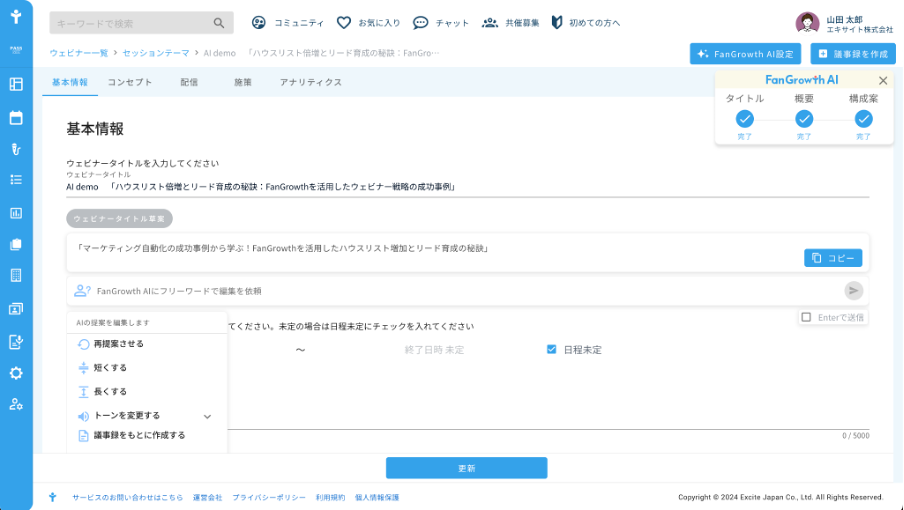
Task: Switch to the 施策 tab
Action: click(243, 82)
